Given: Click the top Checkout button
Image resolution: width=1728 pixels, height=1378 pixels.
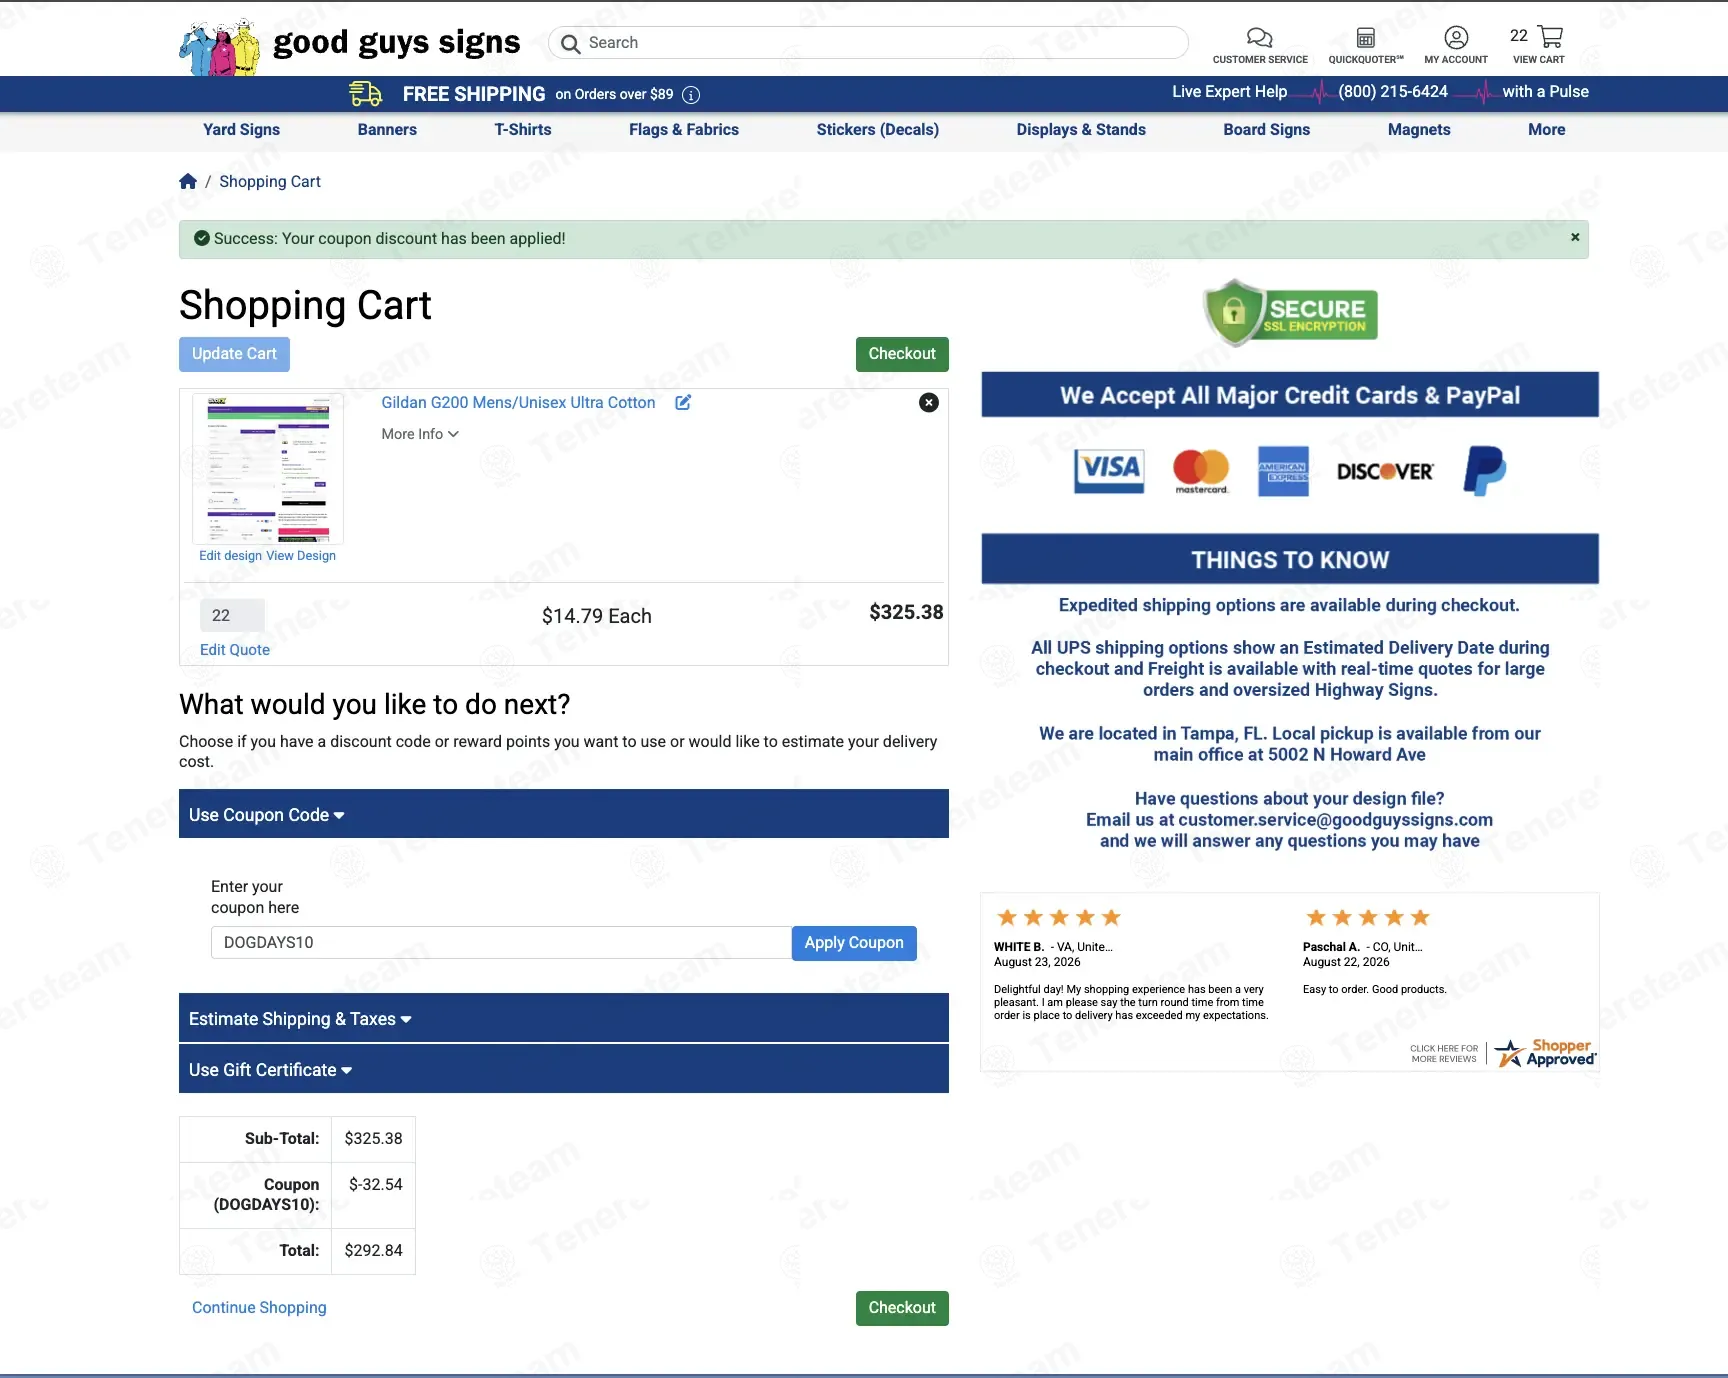Looking at the screenshot, I should pyautogui.click(x=902, y=354).
